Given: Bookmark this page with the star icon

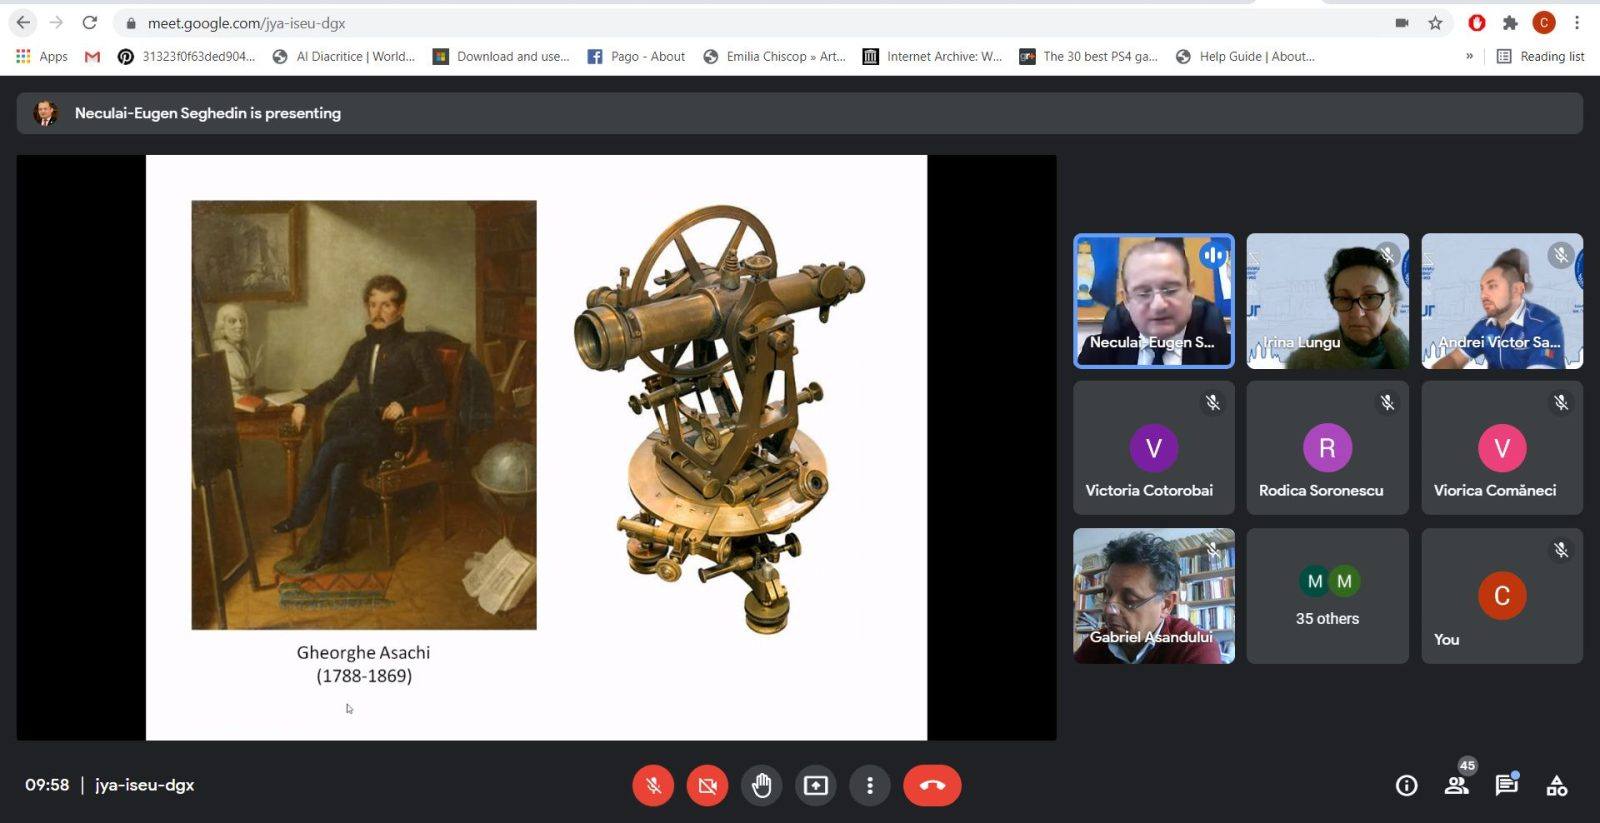Looking at the screenshot, I should pyautogui.click(x=1435, y=23).
